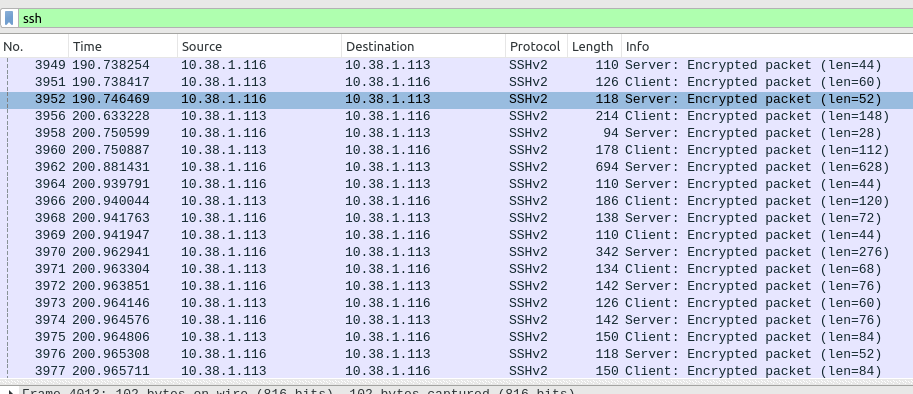The height and width of the screenshot is (394, 913).
Task: Click Info 'Server: Encrypted packet (len=72)'
Action: (753, 218)
